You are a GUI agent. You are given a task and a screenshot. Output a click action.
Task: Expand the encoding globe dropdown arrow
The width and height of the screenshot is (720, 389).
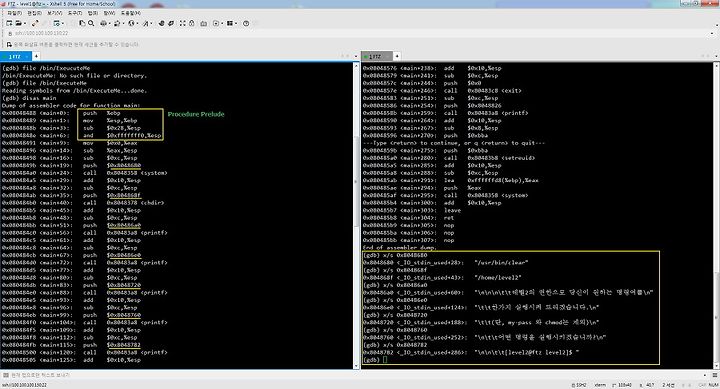coord(137,23)
